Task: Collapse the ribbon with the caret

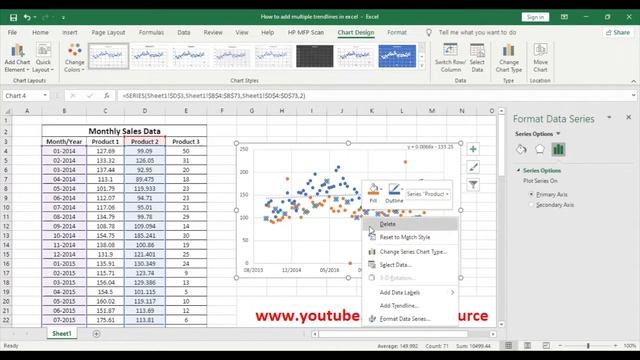Action: coord(633,81)
